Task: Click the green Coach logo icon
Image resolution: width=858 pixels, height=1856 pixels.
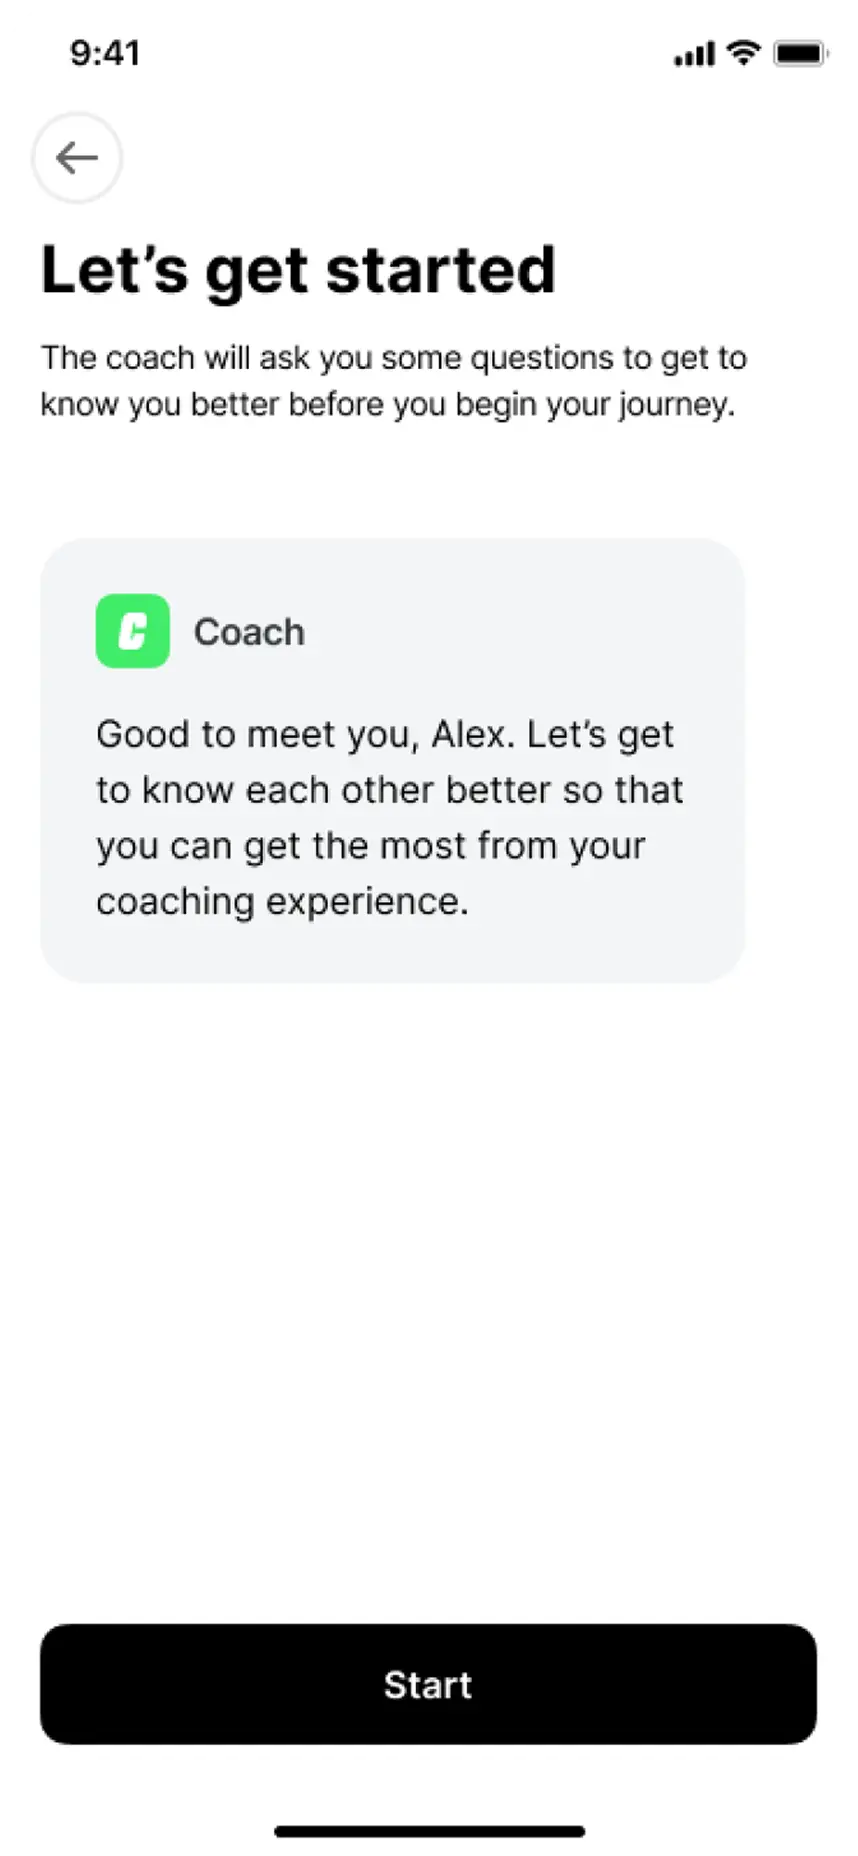Action: [132, 632]
